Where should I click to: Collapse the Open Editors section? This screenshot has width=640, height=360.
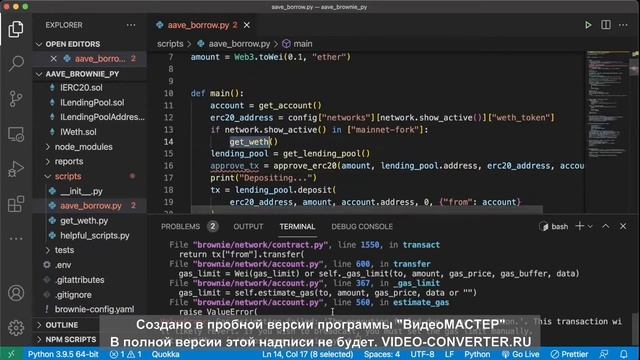tap(89, 44)
